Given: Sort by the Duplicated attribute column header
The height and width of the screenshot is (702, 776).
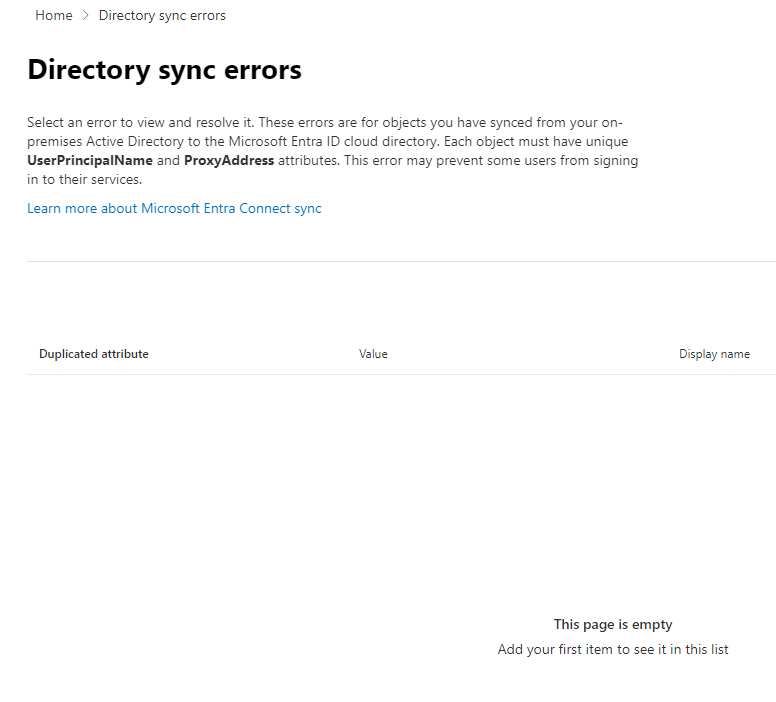Looking at the screenshot, I should (94, 354).
